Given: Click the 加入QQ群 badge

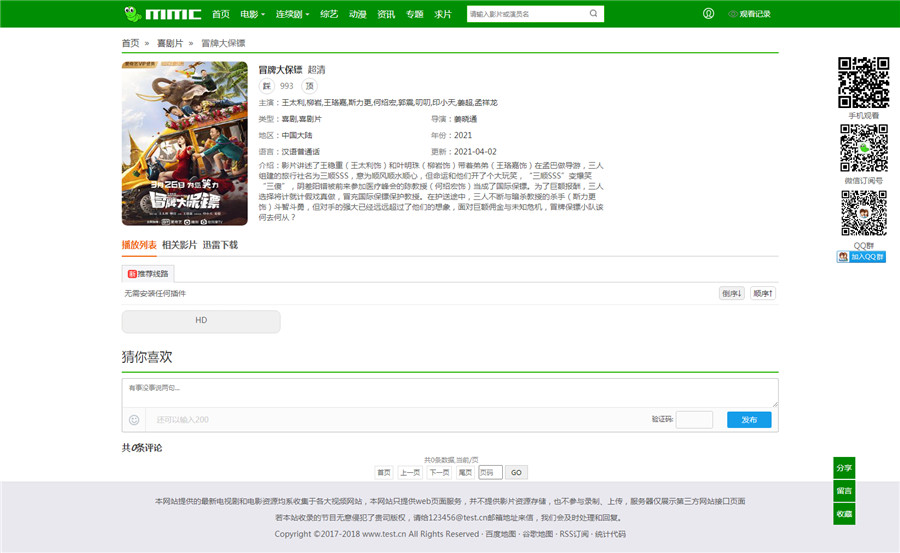Looking at the screenshot, I should click(x=861, y=256).
